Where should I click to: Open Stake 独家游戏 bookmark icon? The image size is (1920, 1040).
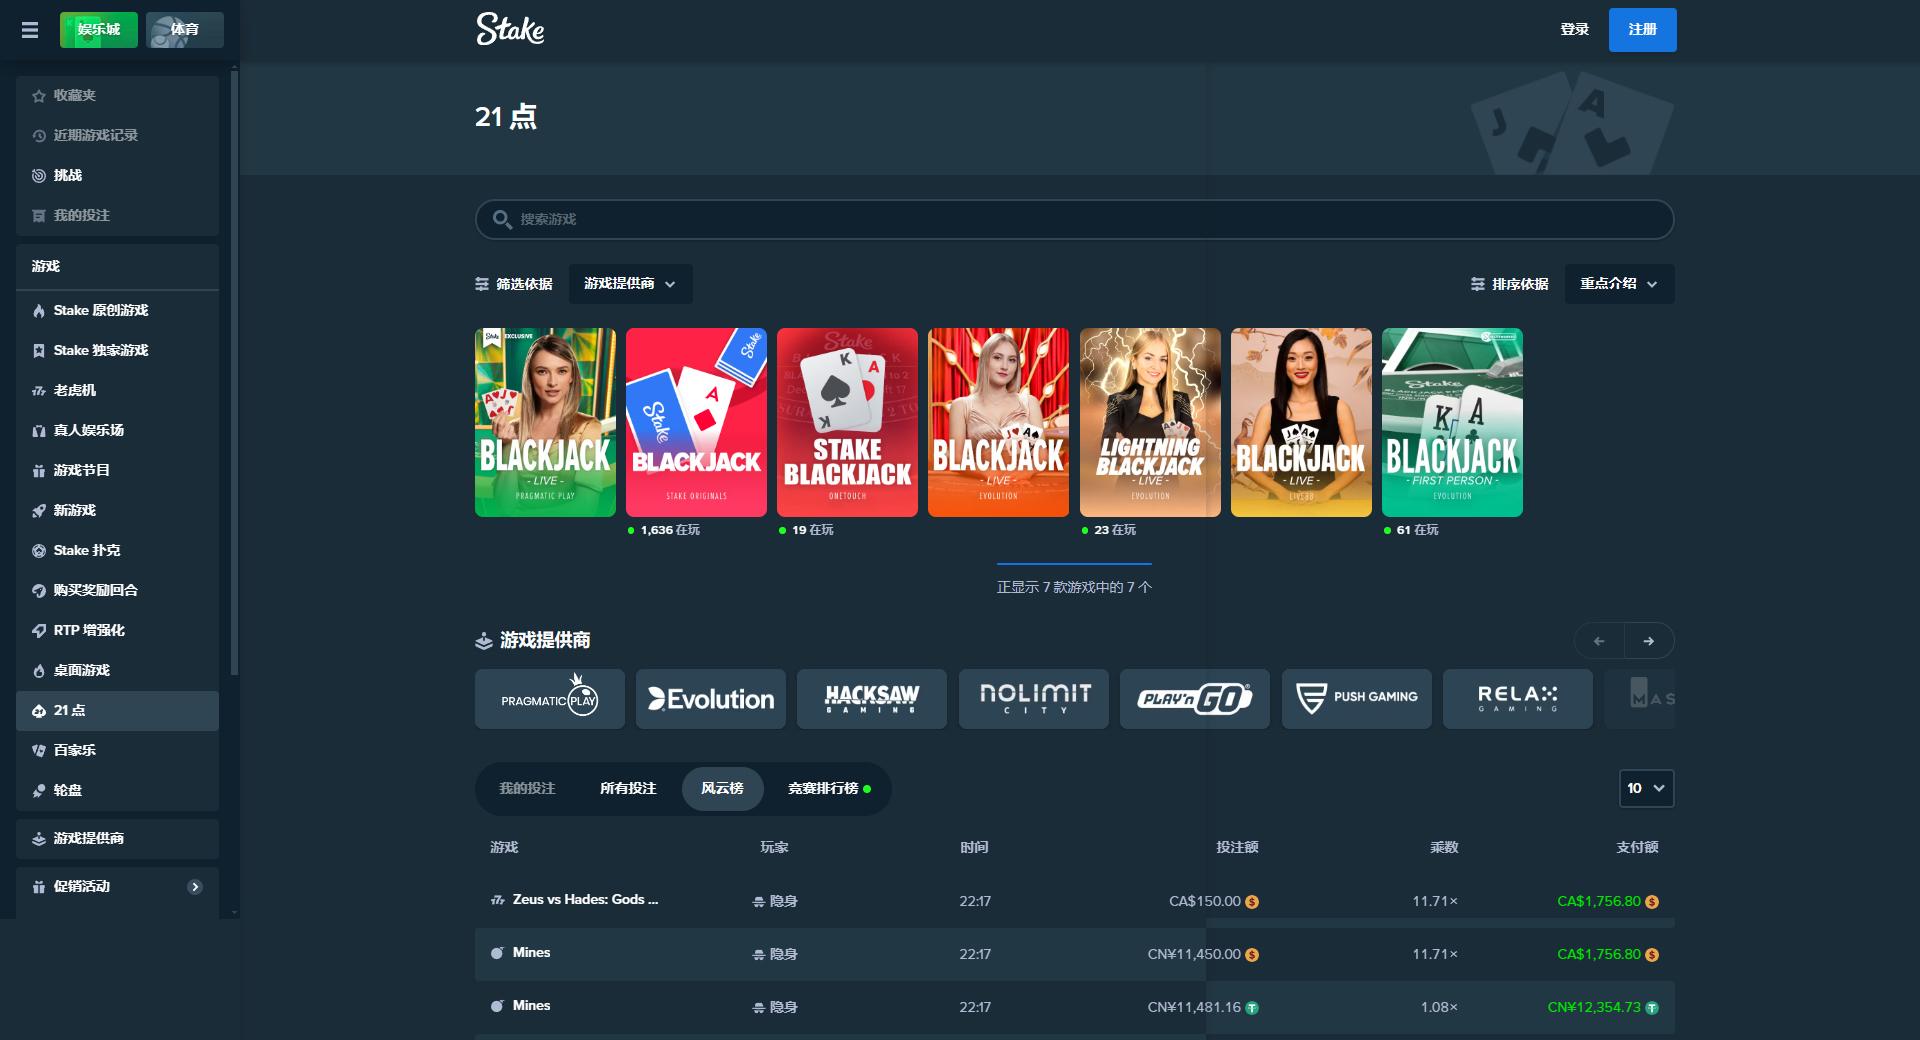[39, 351]
